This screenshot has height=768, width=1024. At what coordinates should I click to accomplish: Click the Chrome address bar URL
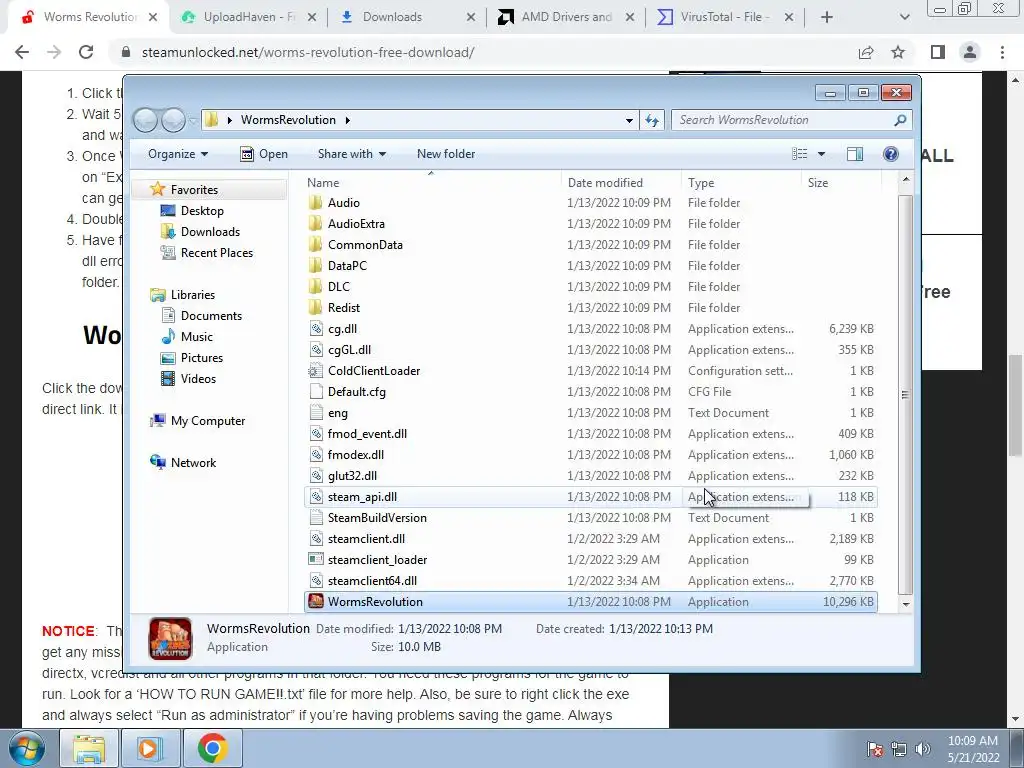[308, 52]
